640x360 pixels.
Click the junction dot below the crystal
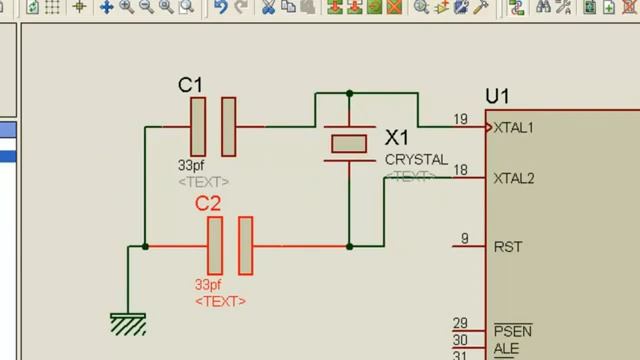pyautogui.click(x=349, y=247)
